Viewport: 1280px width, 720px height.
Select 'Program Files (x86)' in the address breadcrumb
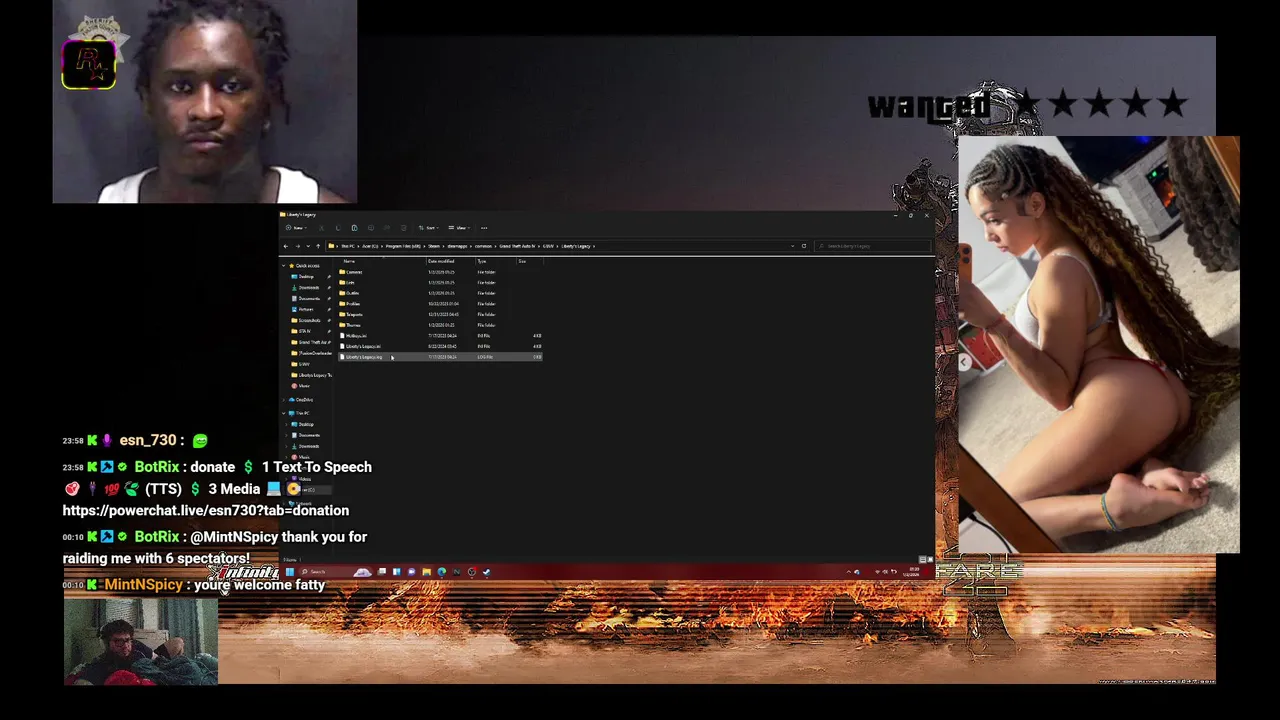tap(403, 246)
